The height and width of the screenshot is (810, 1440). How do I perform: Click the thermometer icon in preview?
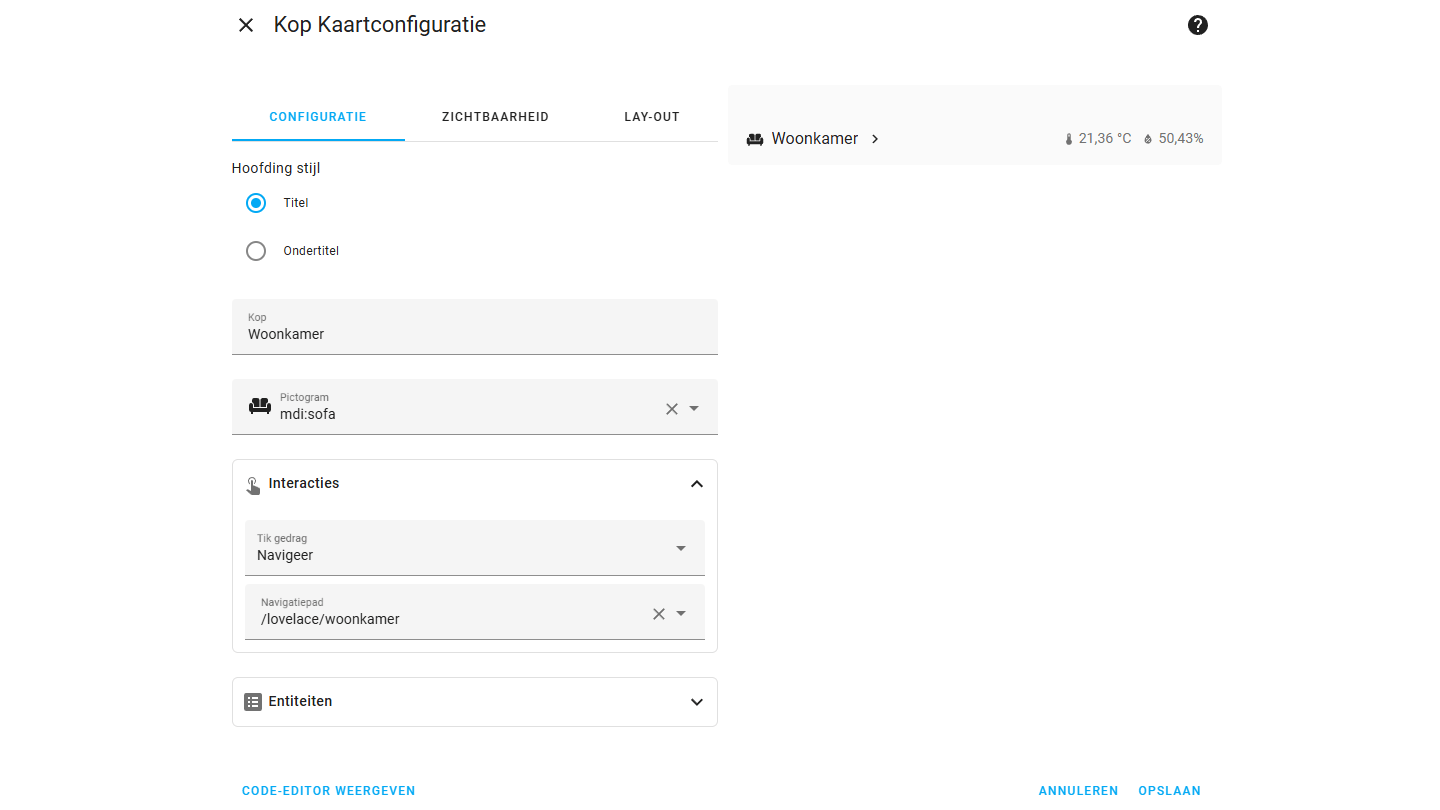(1068, 140)
